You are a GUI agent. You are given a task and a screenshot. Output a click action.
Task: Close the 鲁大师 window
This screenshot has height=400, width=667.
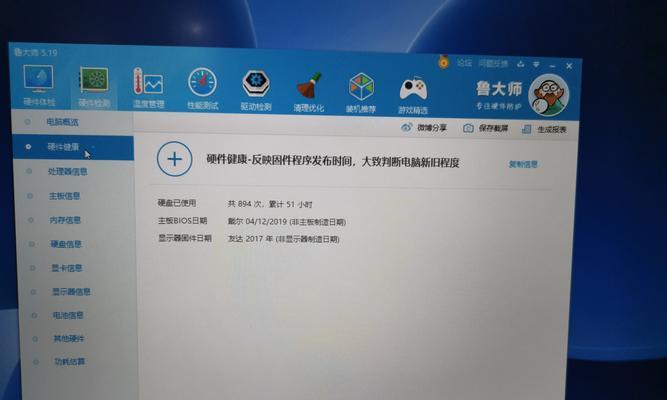pyautogui.click(x=569, y=66)
